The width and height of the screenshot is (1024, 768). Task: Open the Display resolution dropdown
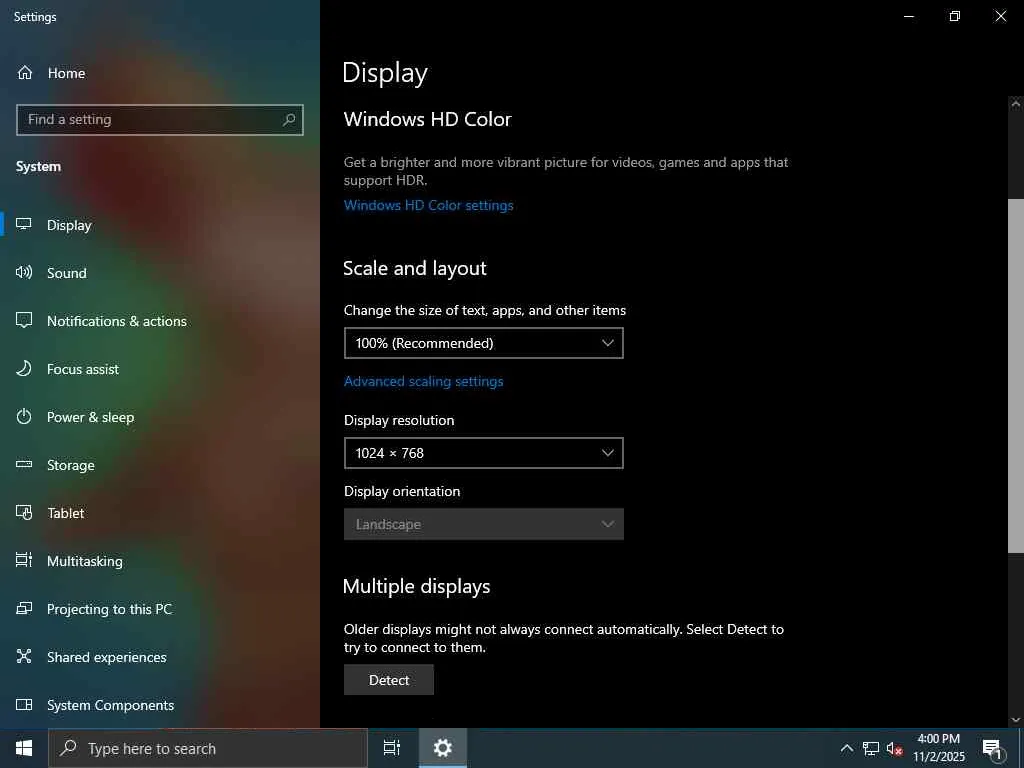tap(484, 453)
